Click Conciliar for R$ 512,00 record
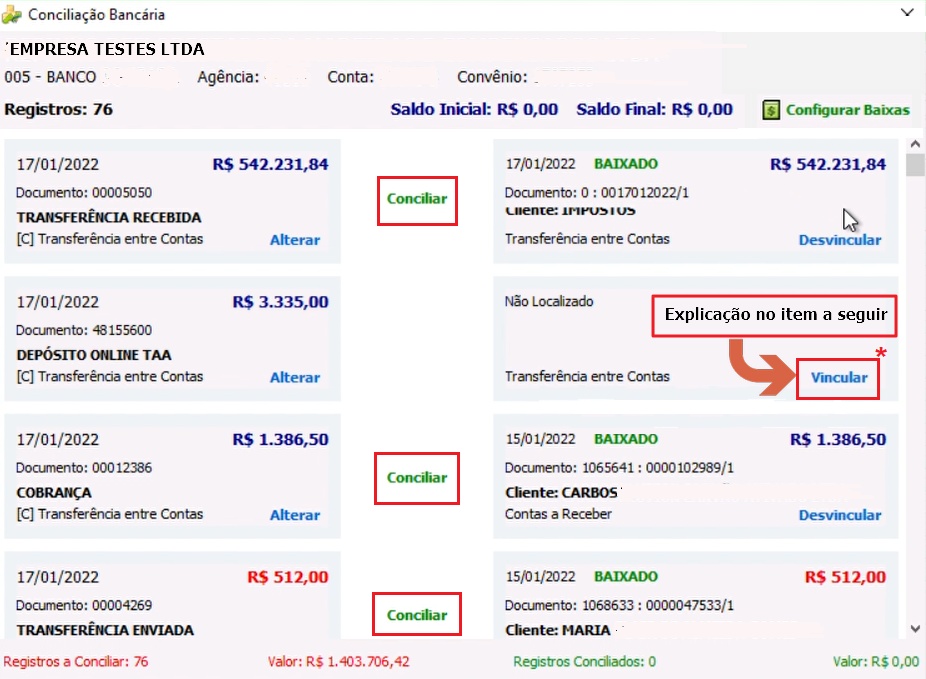The height and width of the screenshot is (679, 926). 417,615
